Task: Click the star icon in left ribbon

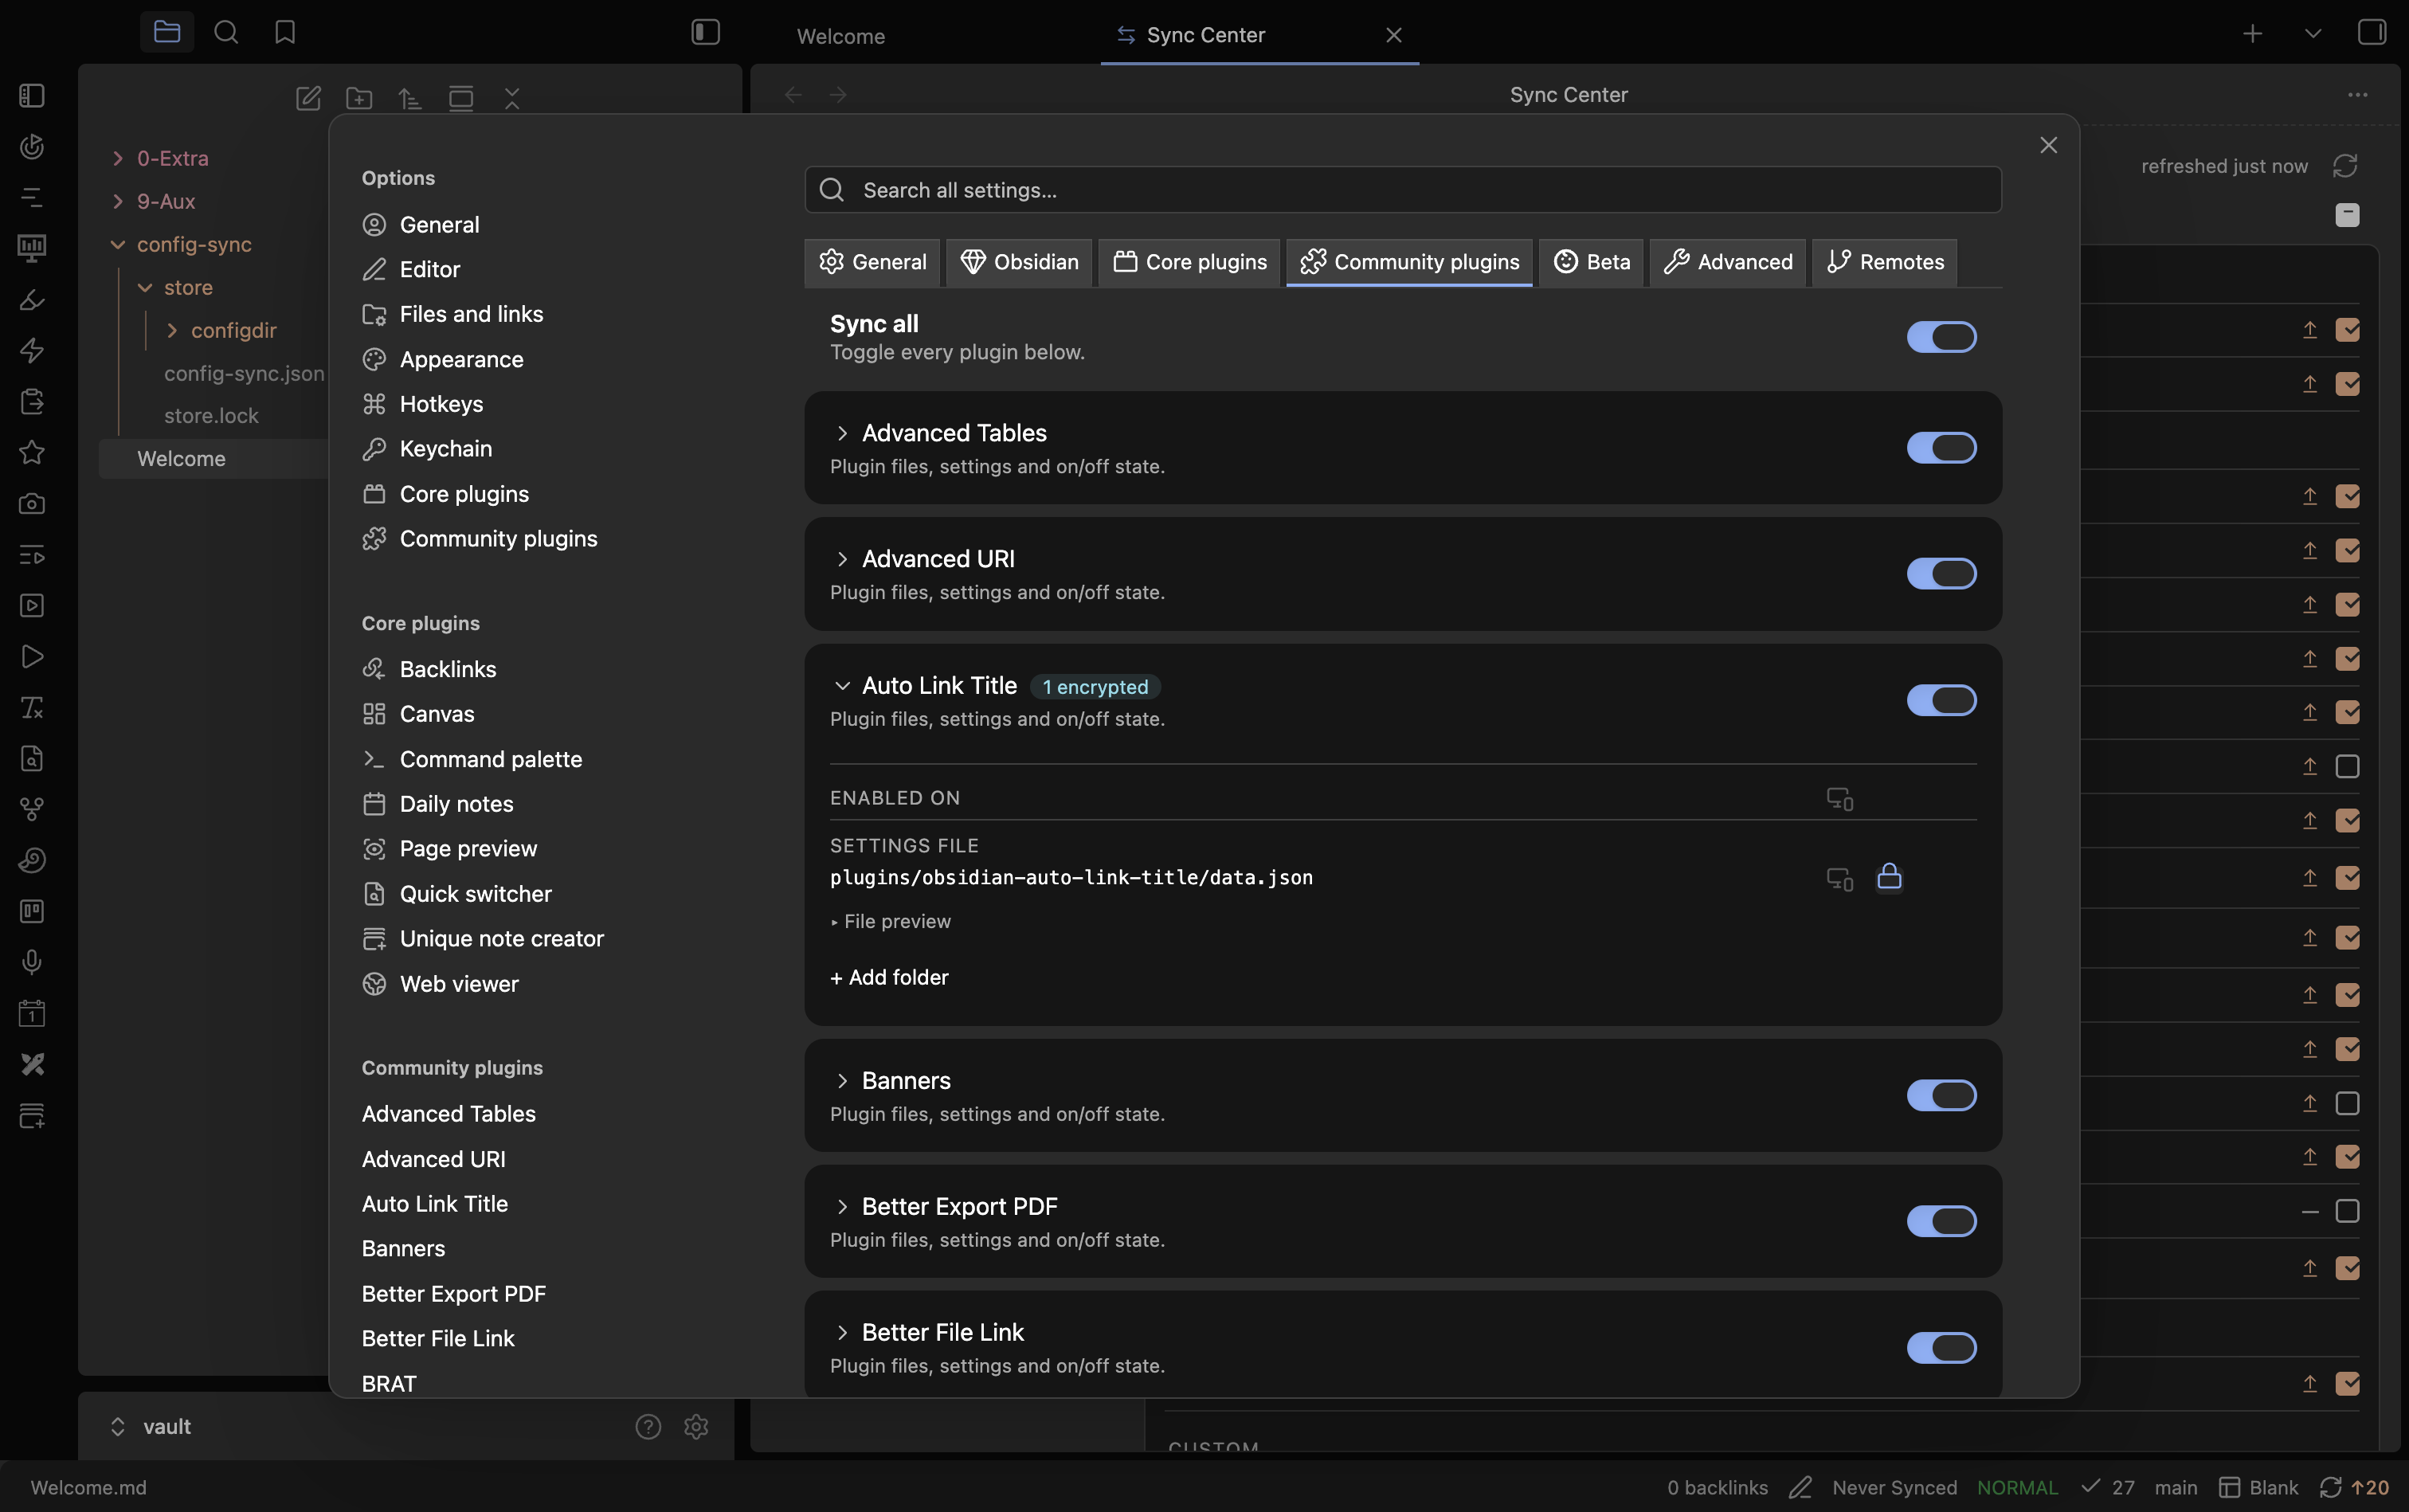Action: [x=32, y=452]
